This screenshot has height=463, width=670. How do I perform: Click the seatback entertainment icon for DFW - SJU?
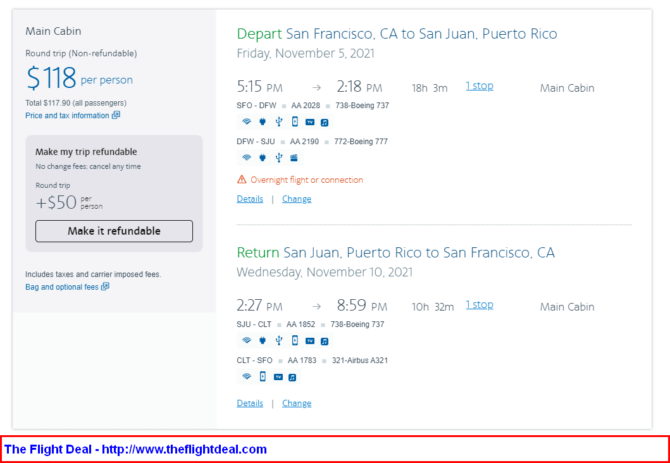[294, 158]
